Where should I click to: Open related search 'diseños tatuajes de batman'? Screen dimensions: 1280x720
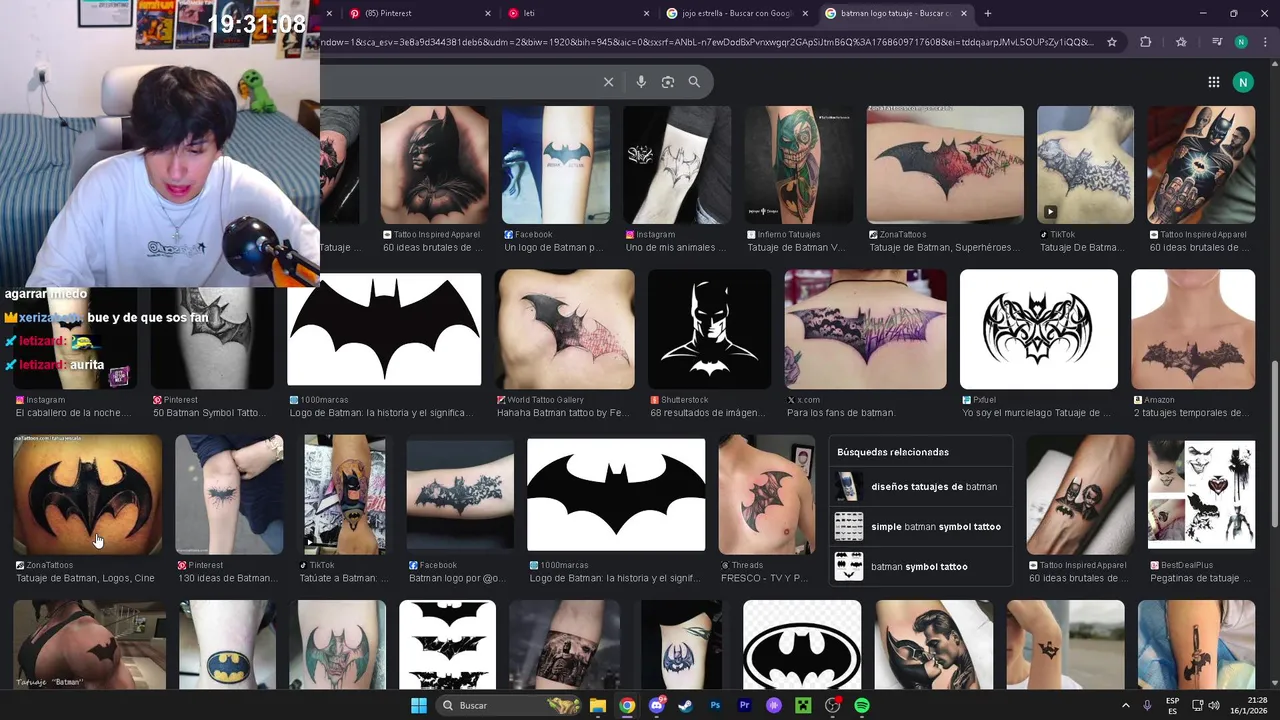tap(920, 487)
